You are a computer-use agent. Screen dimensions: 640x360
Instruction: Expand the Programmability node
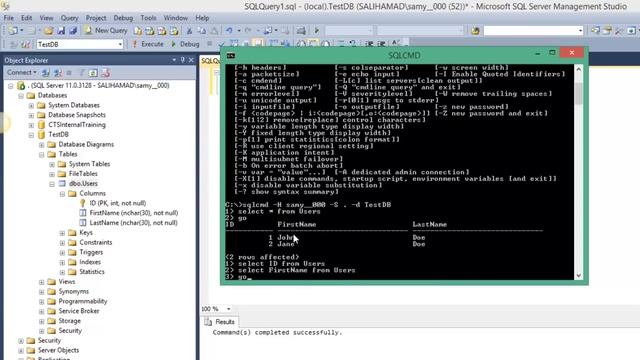click(42, 301)
